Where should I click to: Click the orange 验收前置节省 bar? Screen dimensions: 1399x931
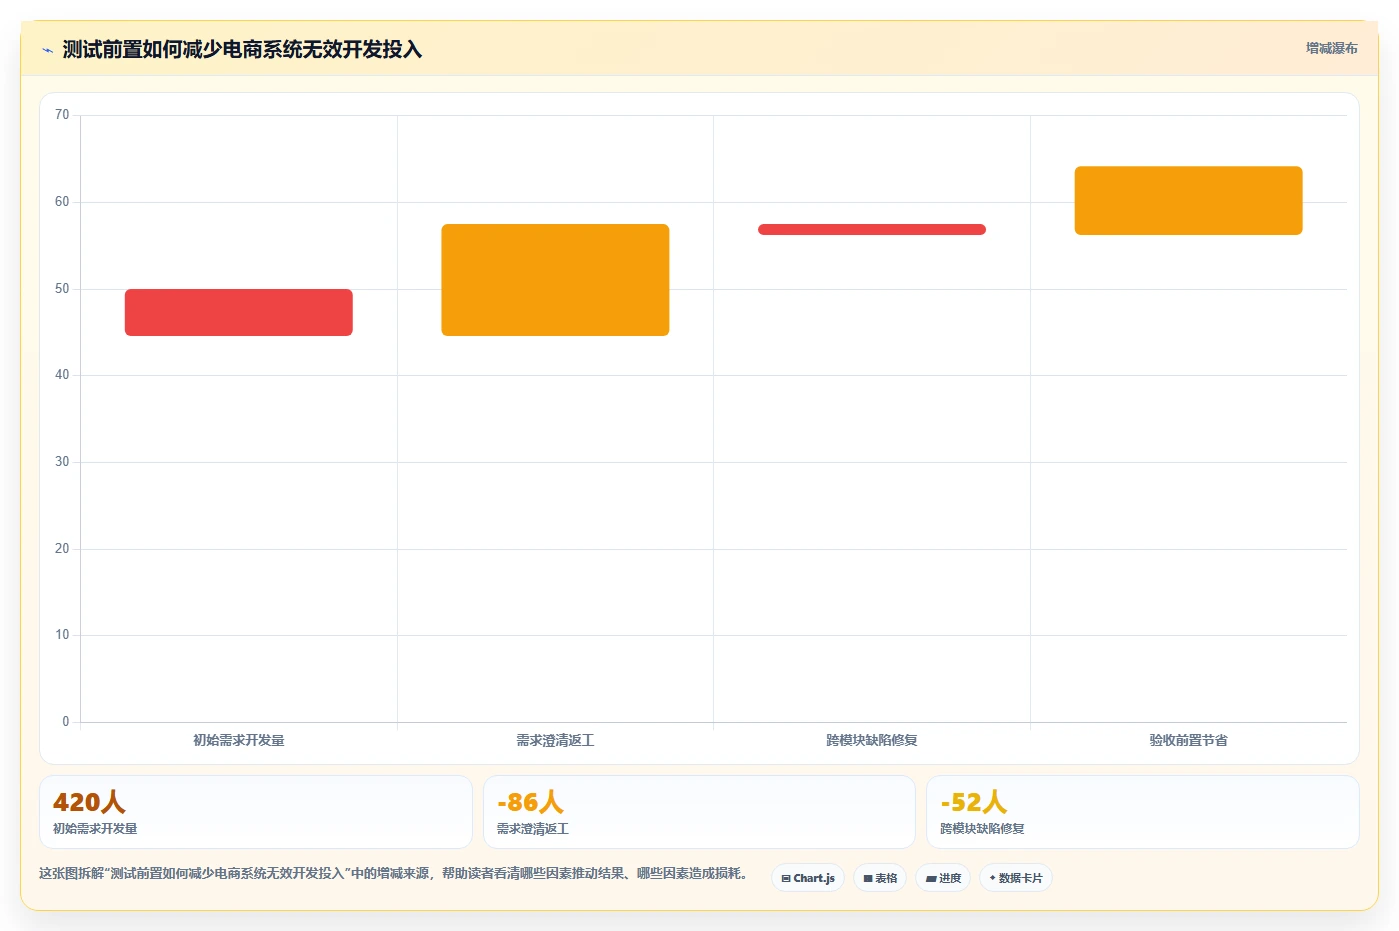(x=1188, y=200)
